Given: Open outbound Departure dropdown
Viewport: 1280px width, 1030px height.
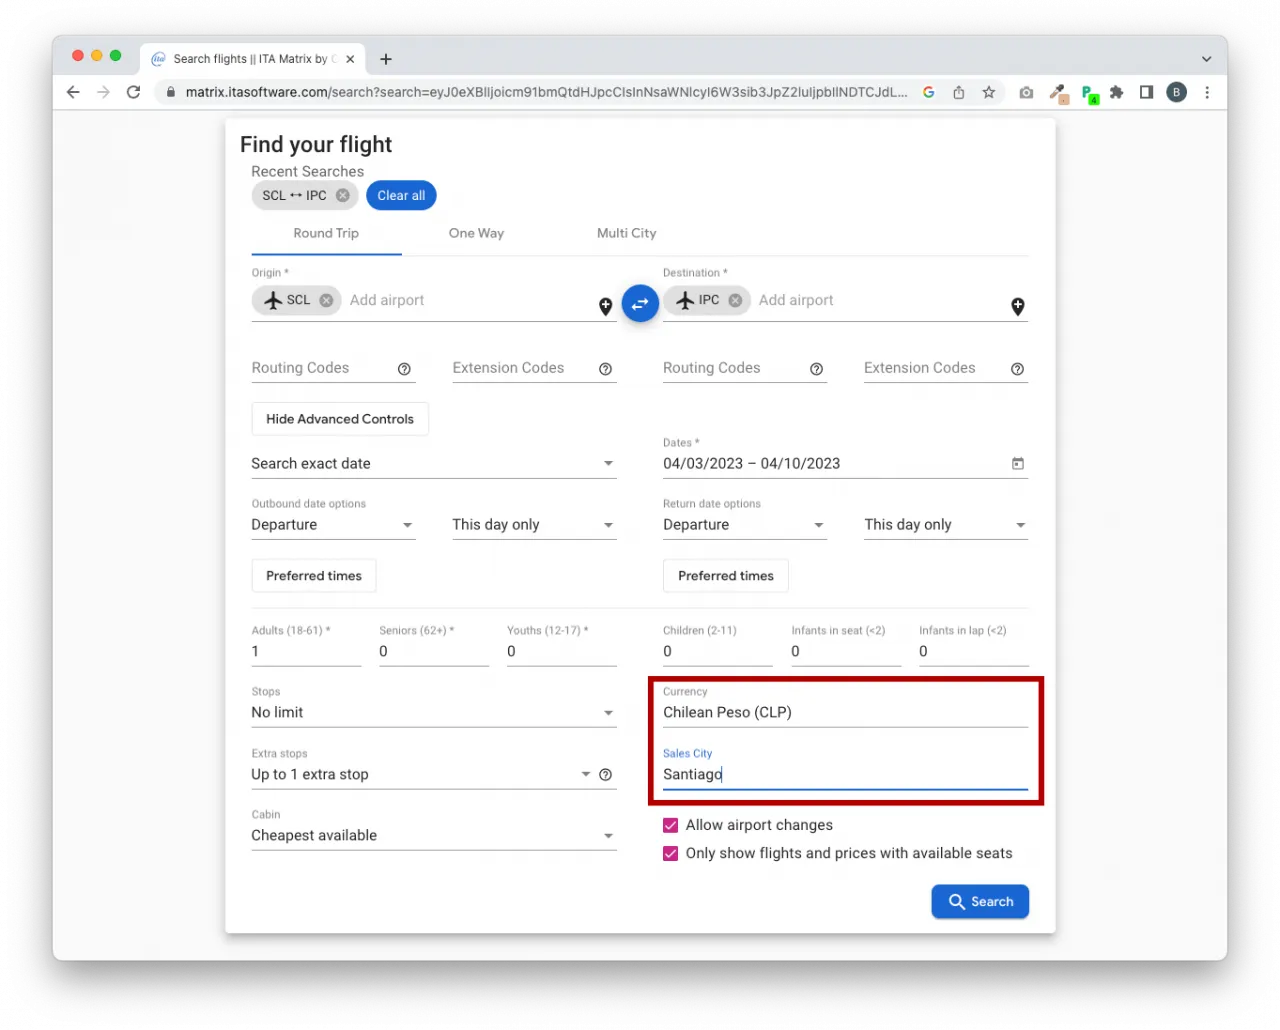Looking at the screenshot, I should click(333, 525).
